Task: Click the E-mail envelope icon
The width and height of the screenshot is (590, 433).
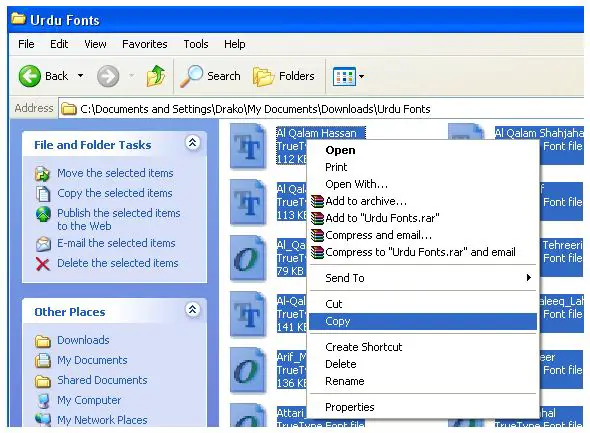Action: (x=43, y=244)
